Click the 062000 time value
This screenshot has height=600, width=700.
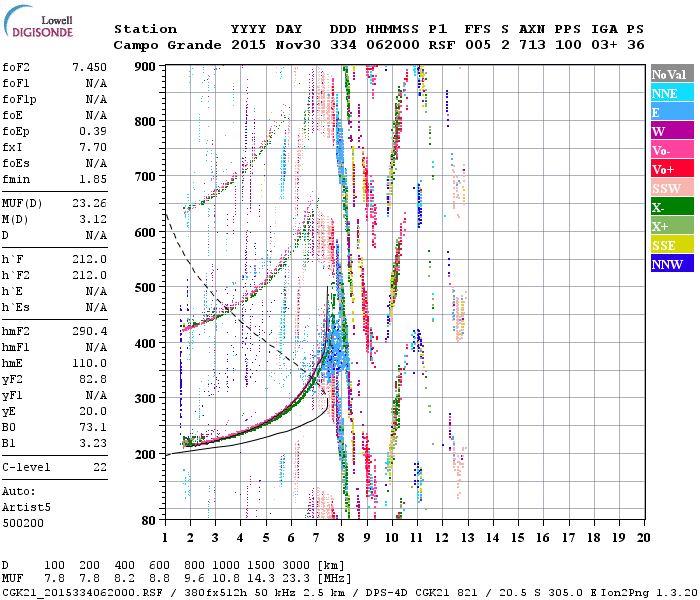click(x=393, y=45)
